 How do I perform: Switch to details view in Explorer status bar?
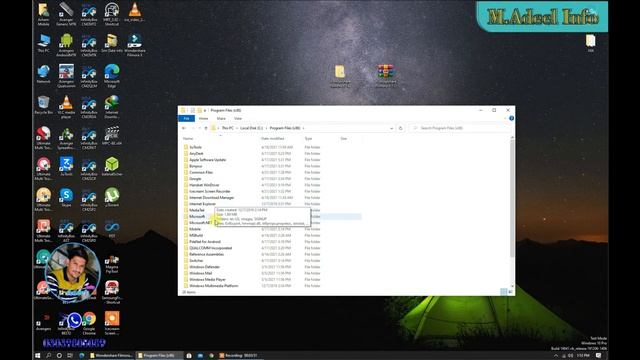coord(504,292)
